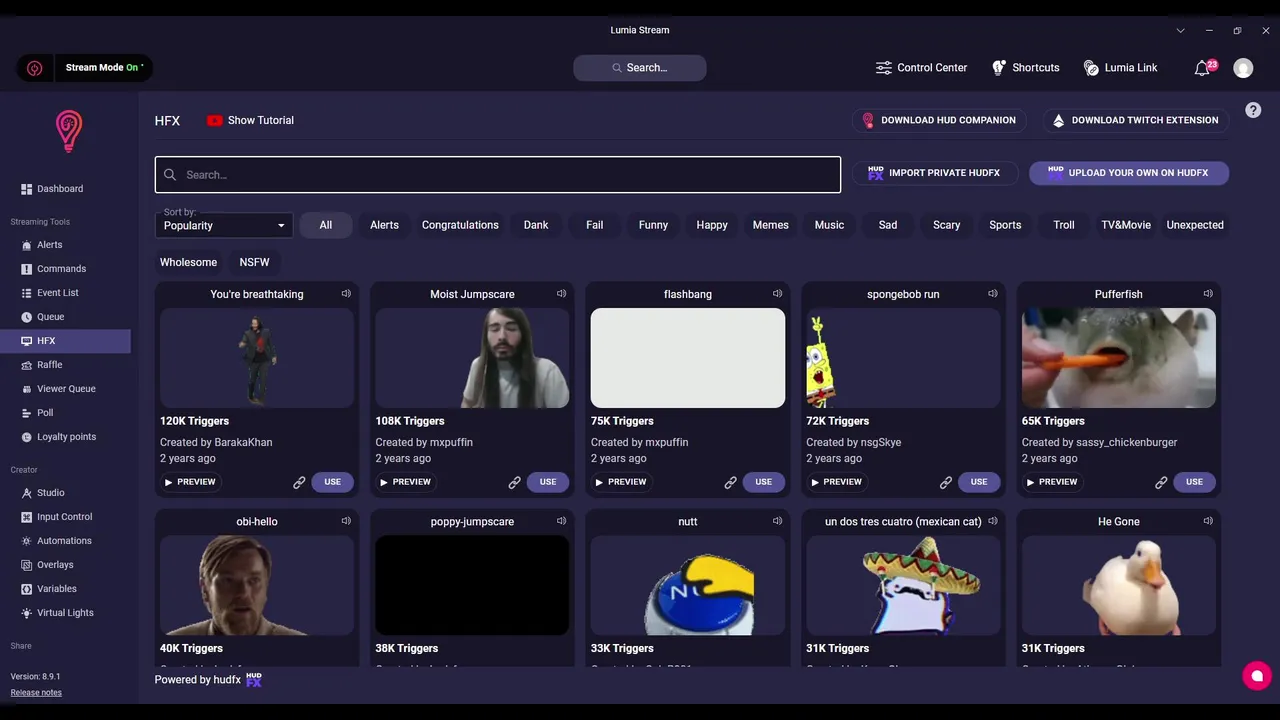The height and width of the screenshot is (720, 1280).
Task: Click the Lumia Stream lightbulb logo
Action: point(69,131)
